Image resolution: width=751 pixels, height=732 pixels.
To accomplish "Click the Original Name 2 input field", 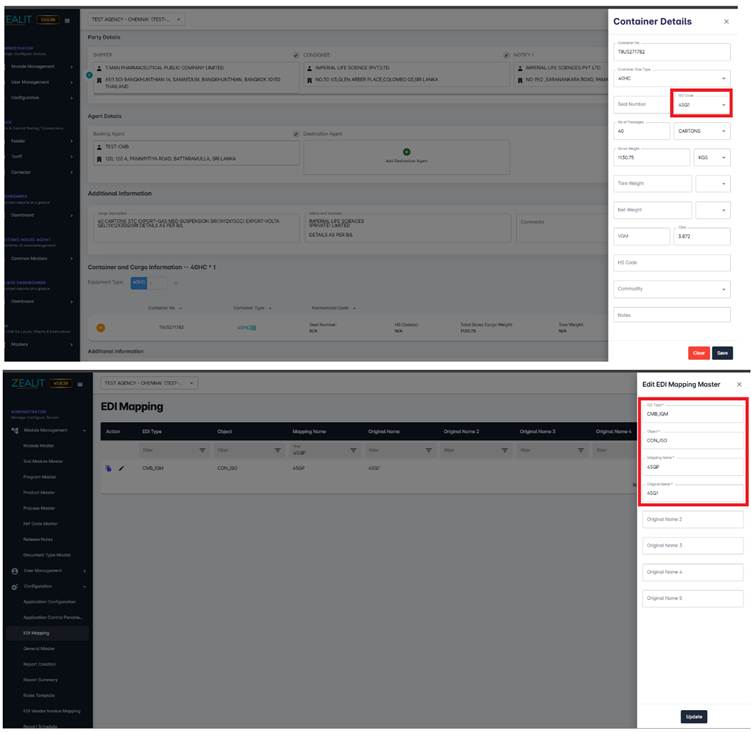I will coord(693,520).
